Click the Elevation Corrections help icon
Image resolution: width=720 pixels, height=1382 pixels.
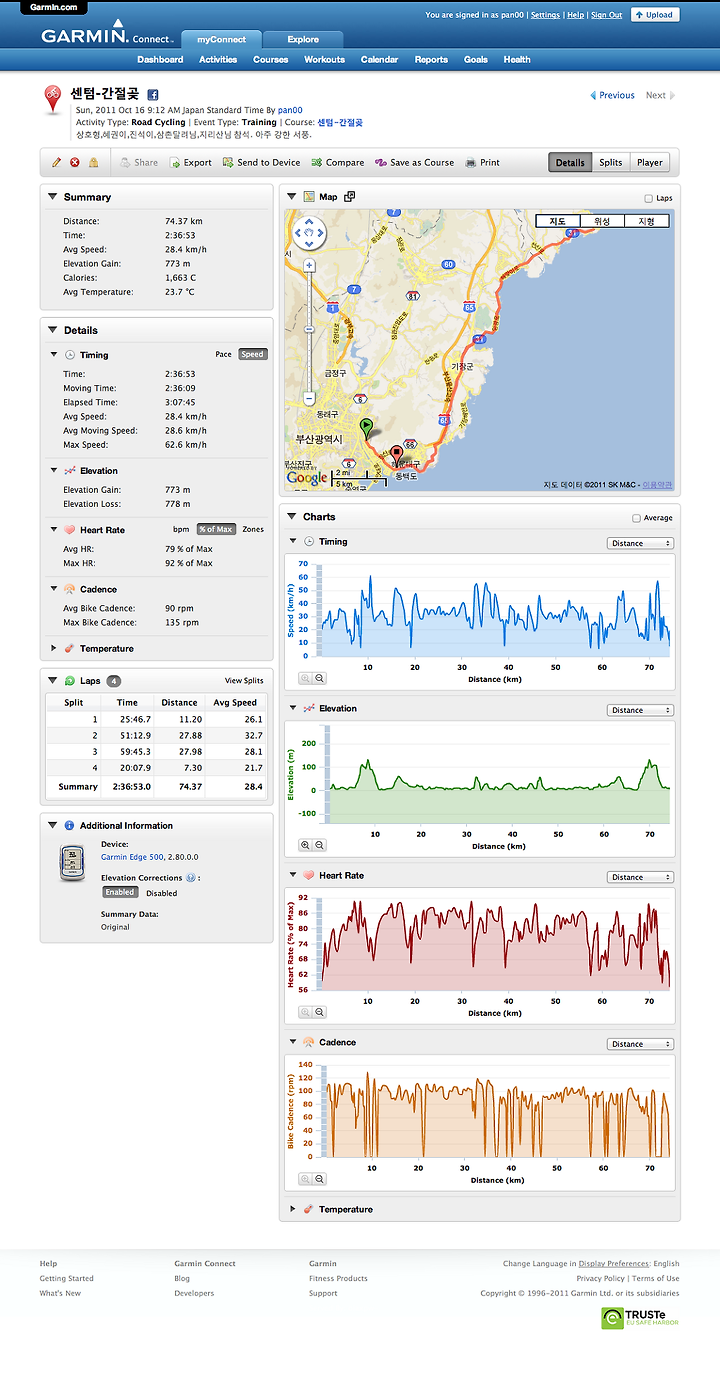click(x=190, y=878)
